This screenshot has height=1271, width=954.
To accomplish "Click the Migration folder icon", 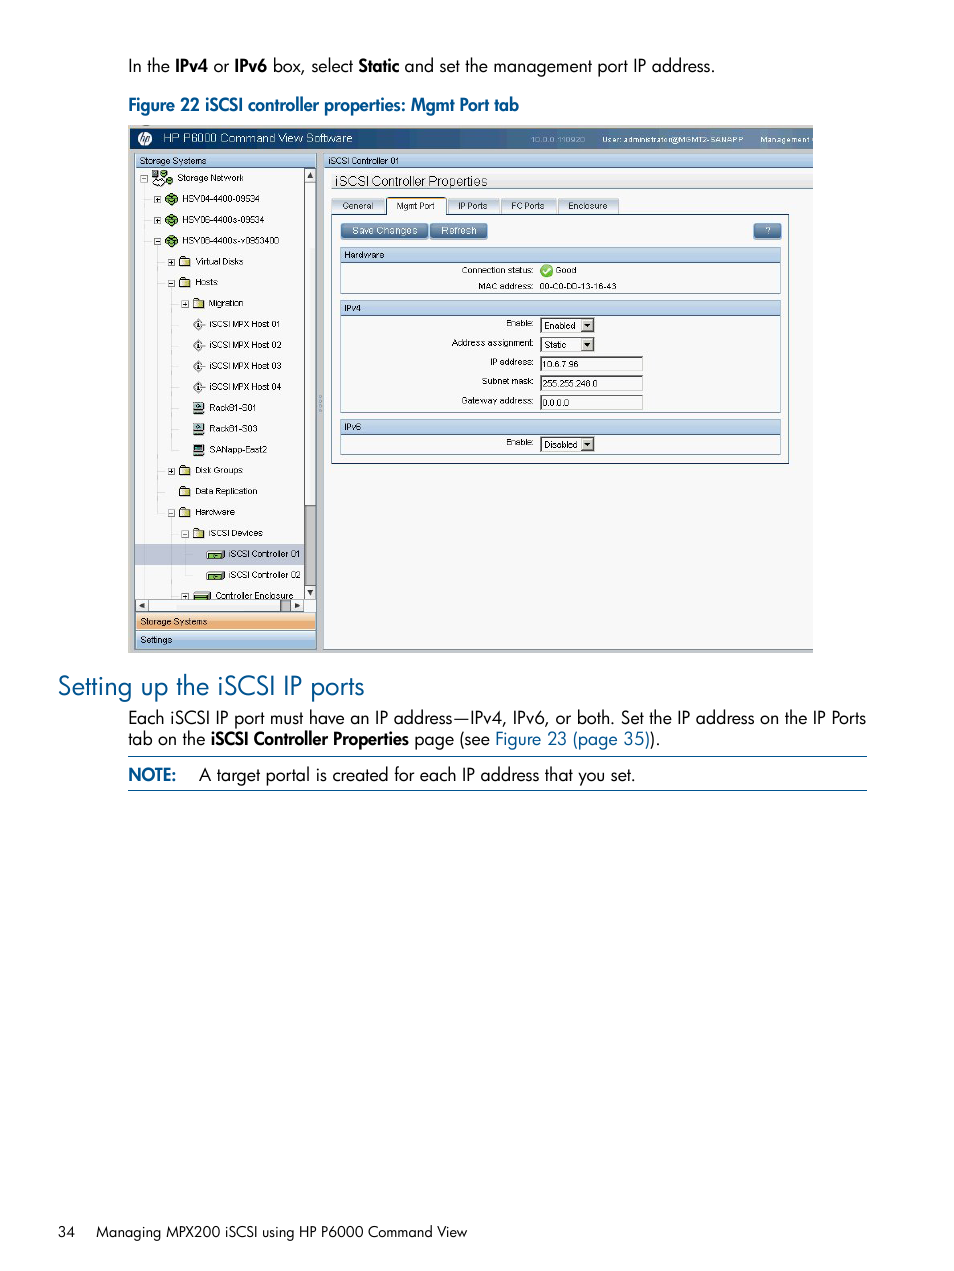I will click(198, 304).
